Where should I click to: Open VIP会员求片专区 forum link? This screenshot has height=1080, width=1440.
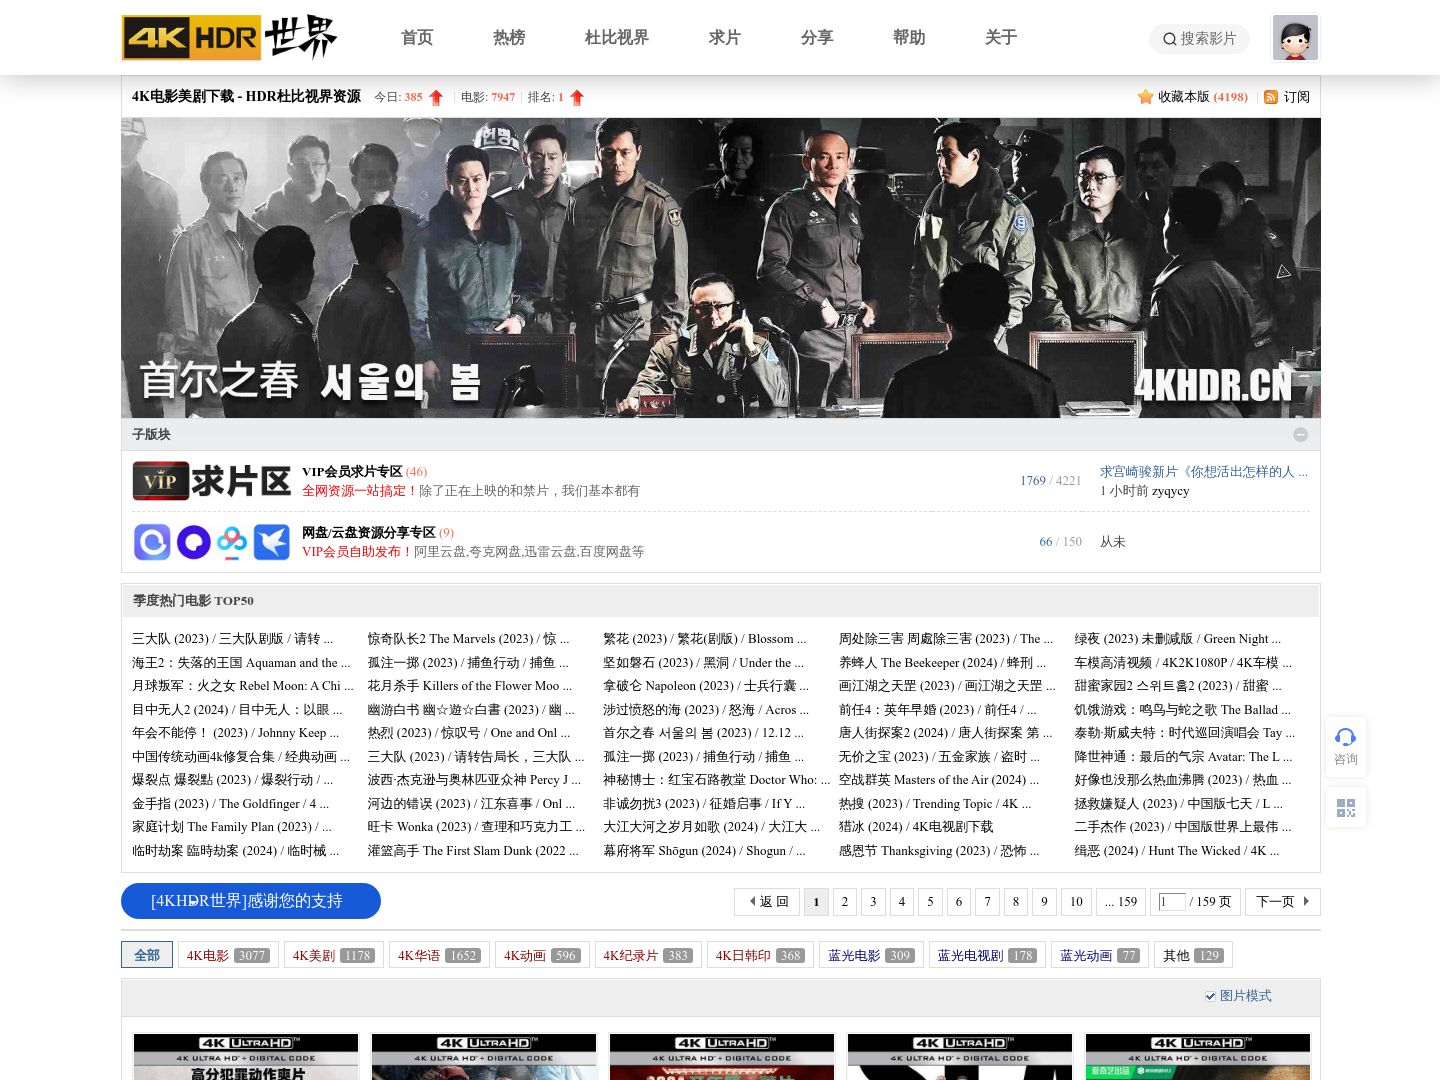[352, 471]
